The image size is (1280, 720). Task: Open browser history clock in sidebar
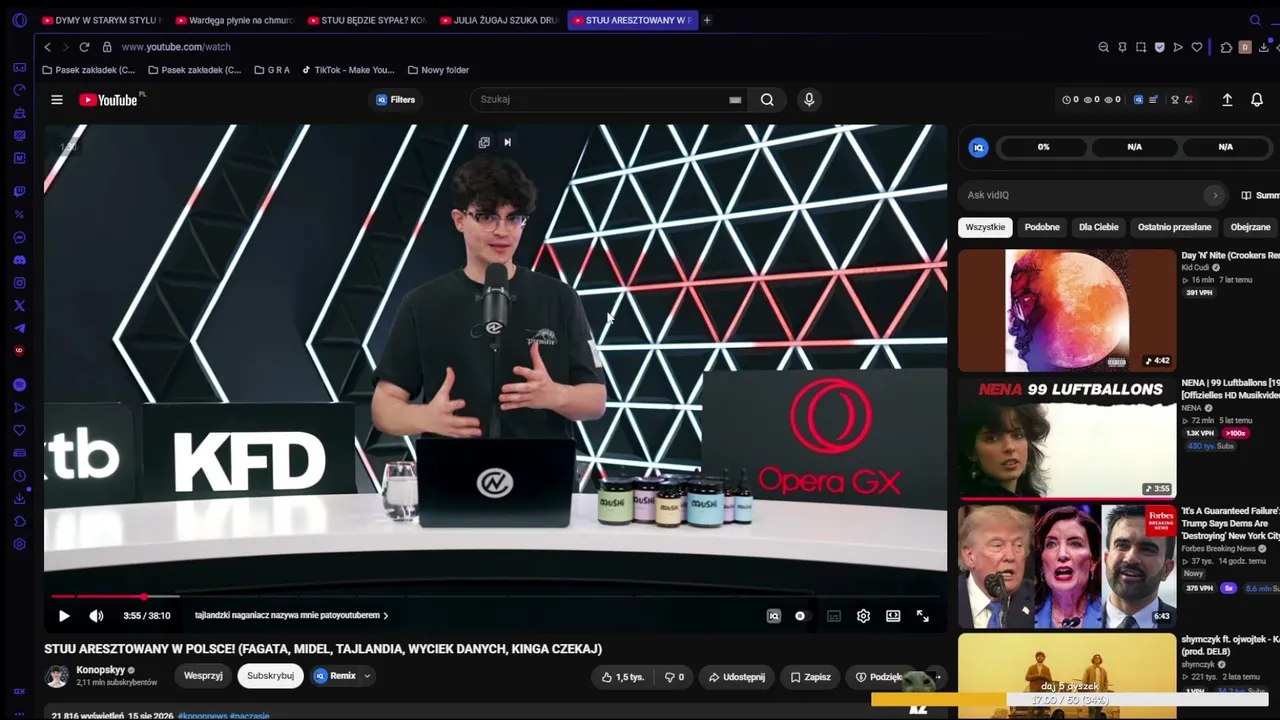pos(19,476)
